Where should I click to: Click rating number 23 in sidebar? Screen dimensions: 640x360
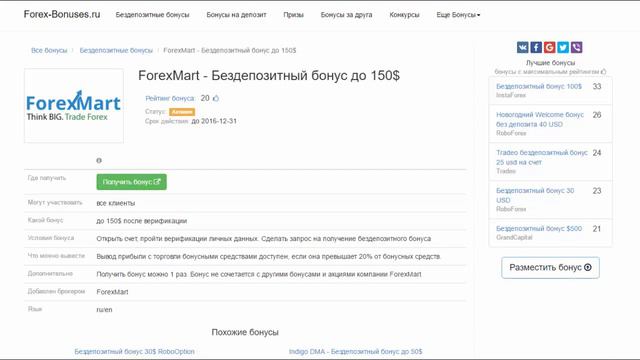(597, 191)
